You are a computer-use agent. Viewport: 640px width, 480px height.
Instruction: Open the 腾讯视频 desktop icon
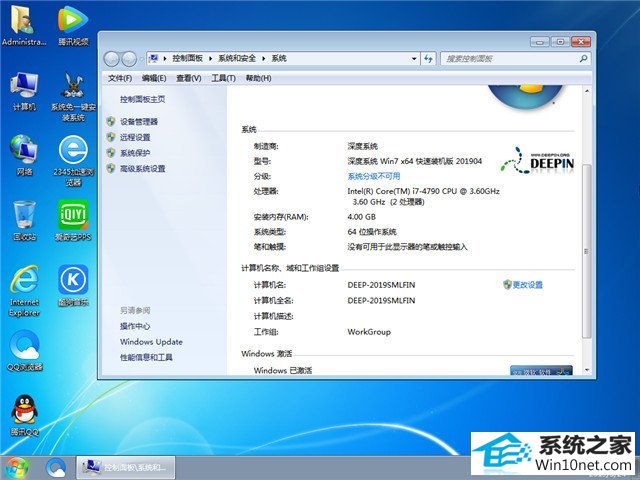point(73,23)
